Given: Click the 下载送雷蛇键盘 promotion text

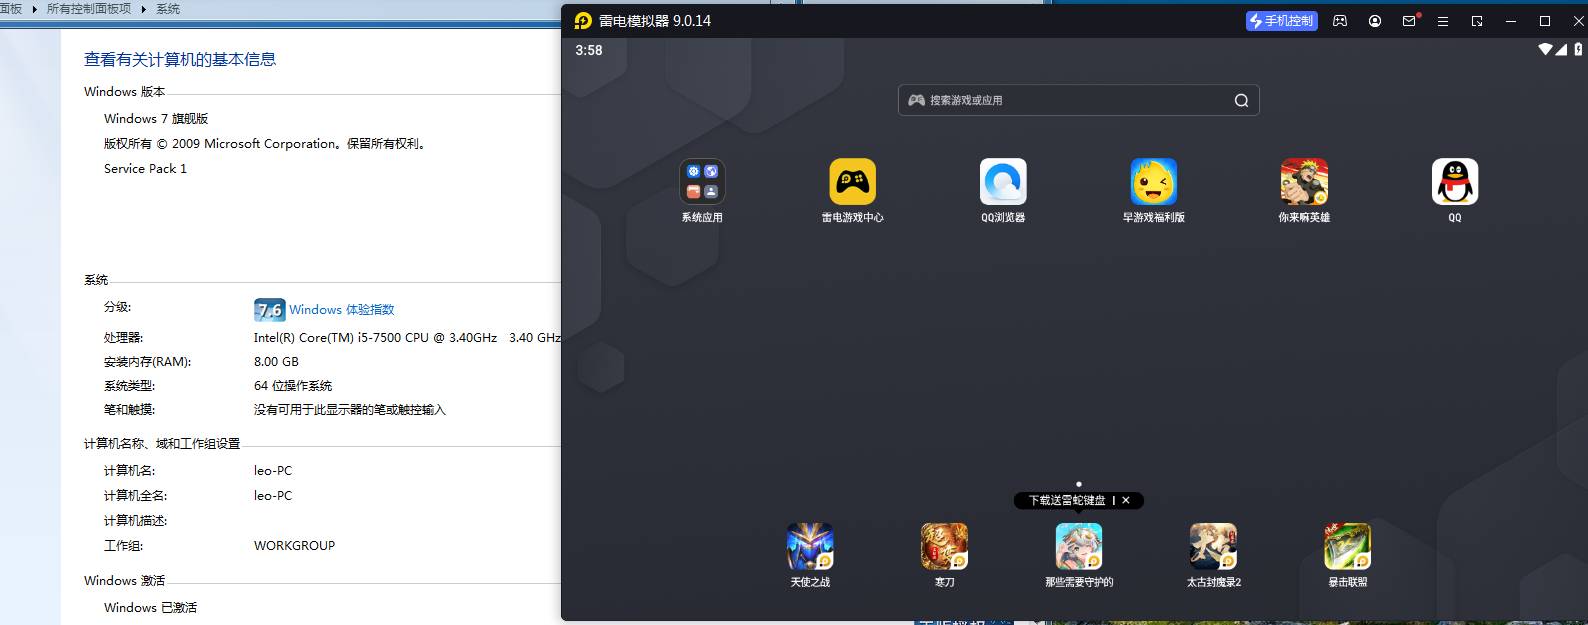Looking at the screenshot, I should (1067, 500).
